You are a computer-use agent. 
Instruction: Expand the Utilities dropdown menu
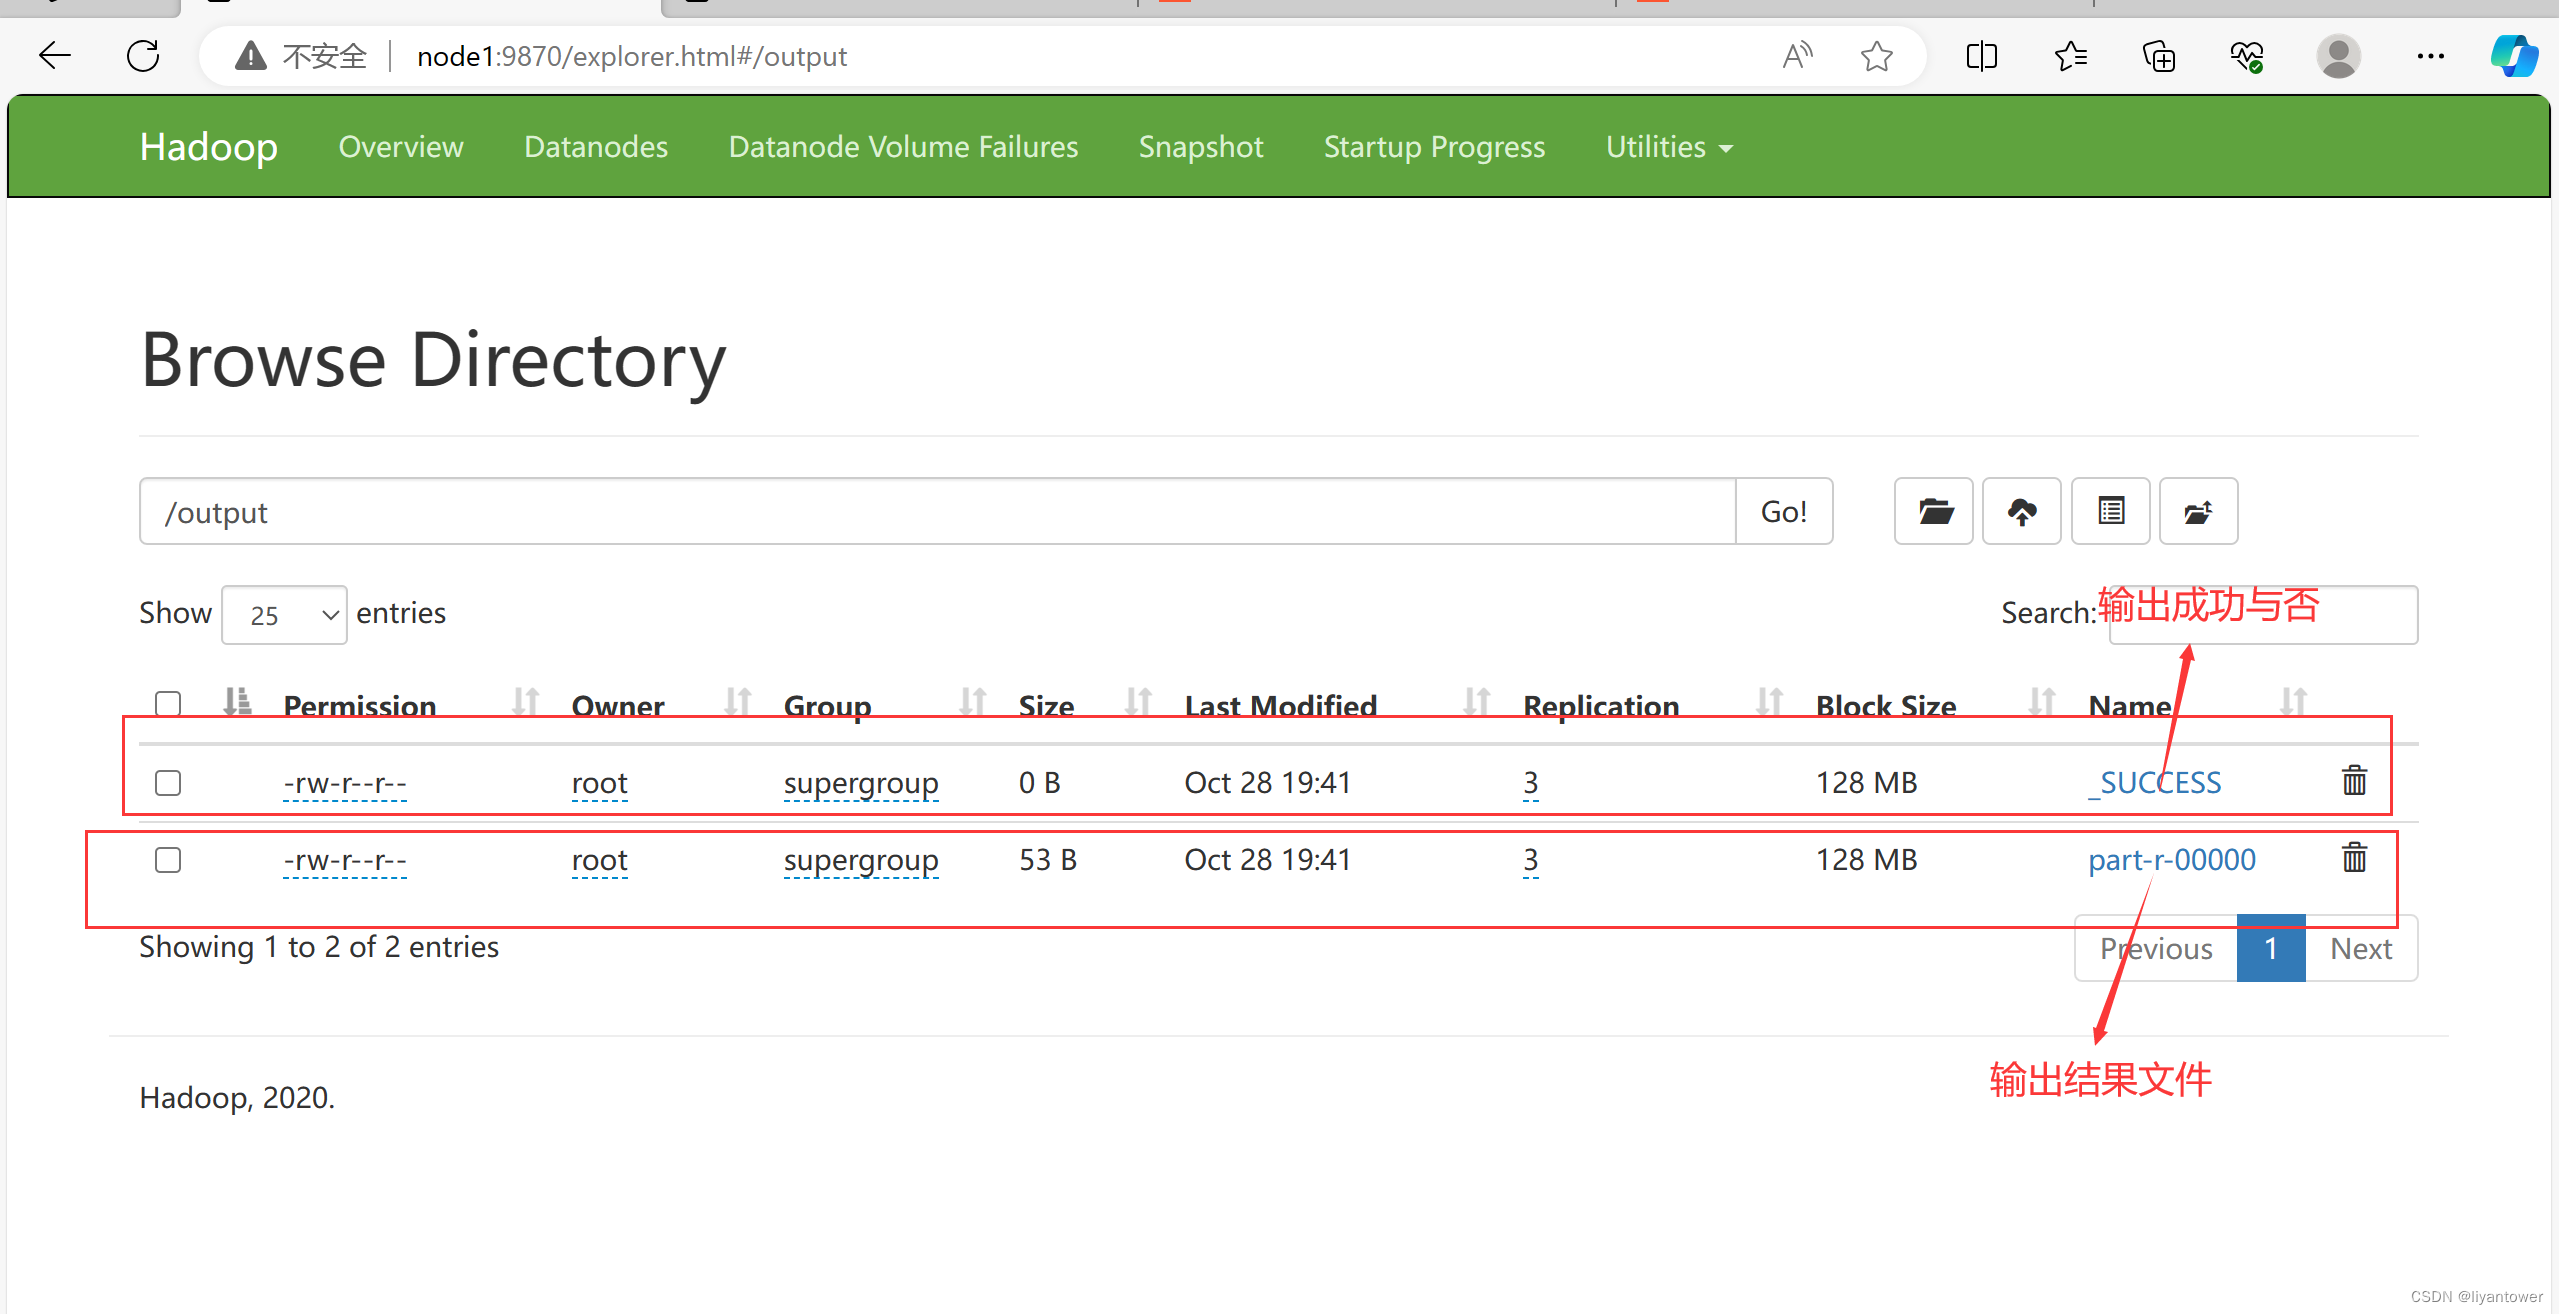1669,147
